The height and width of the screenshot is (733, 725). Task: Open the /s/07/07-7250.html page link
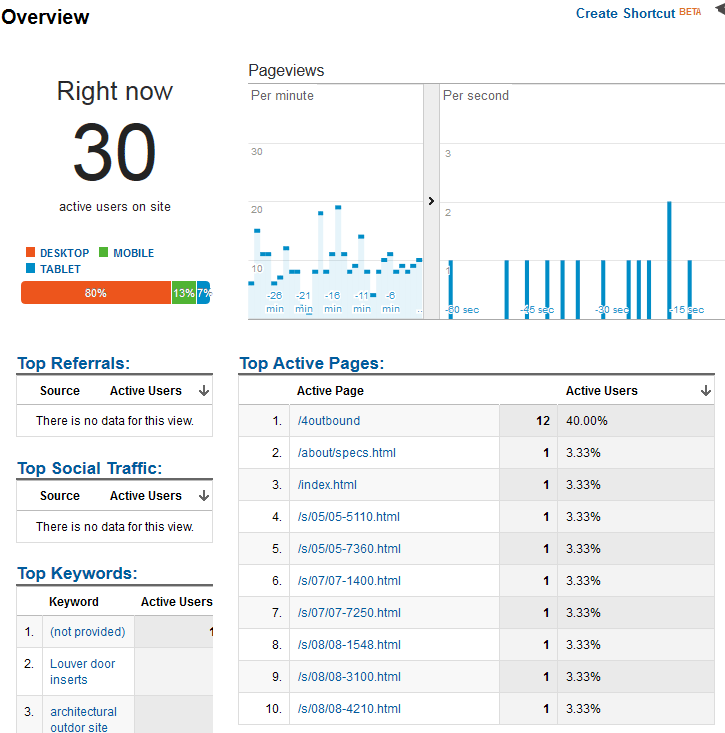click(x=349, y=613)
